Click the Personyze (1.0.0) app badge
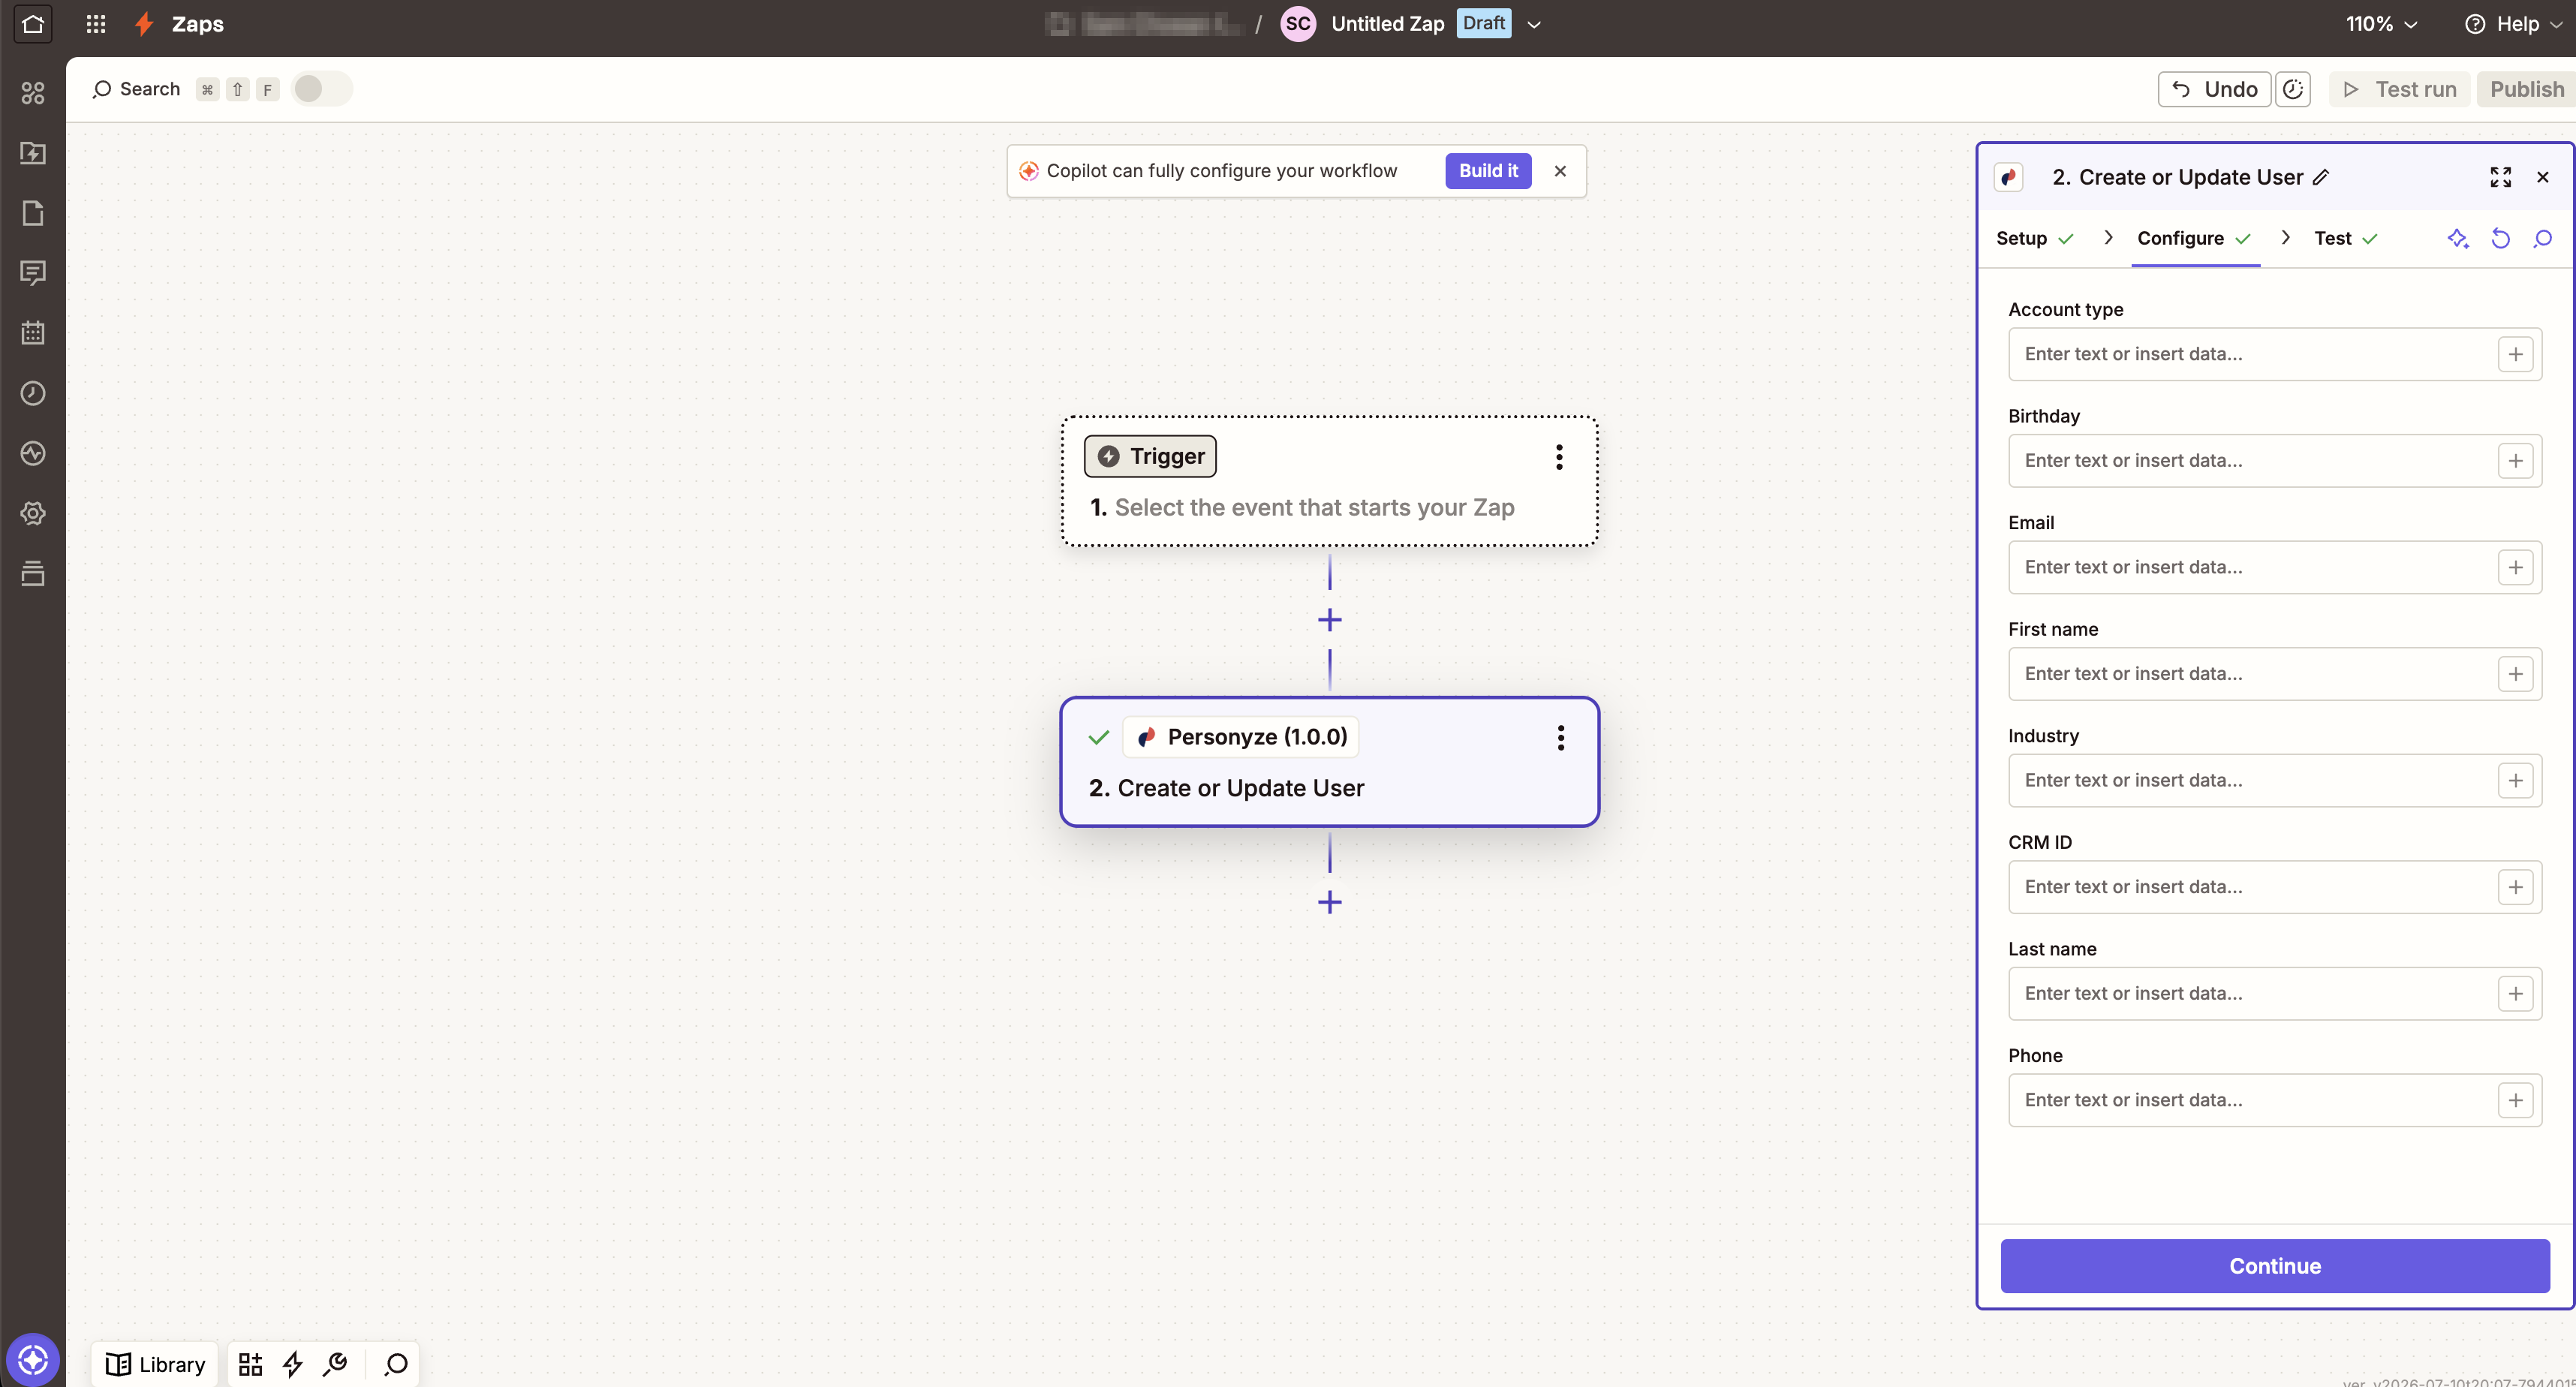Image resolution: width=2576 pixels, height=1387 pixels. tap(1241, 737)
